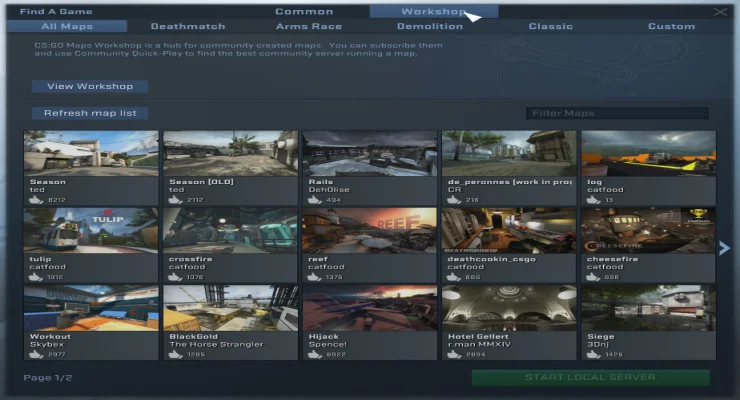Select the deathcookin_csgo map thumbnail
Screen dimensions: 740x400
point(509,231)
